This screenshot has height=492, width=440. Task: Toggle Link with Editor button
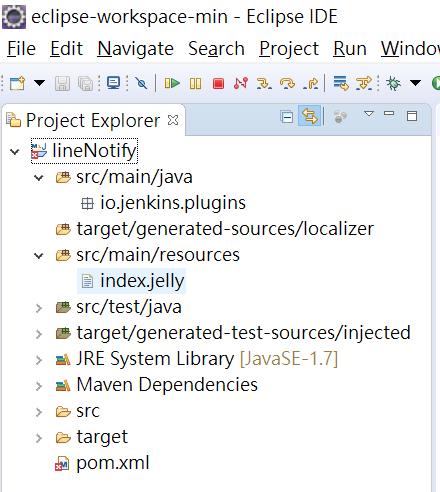tap(310, 116)
